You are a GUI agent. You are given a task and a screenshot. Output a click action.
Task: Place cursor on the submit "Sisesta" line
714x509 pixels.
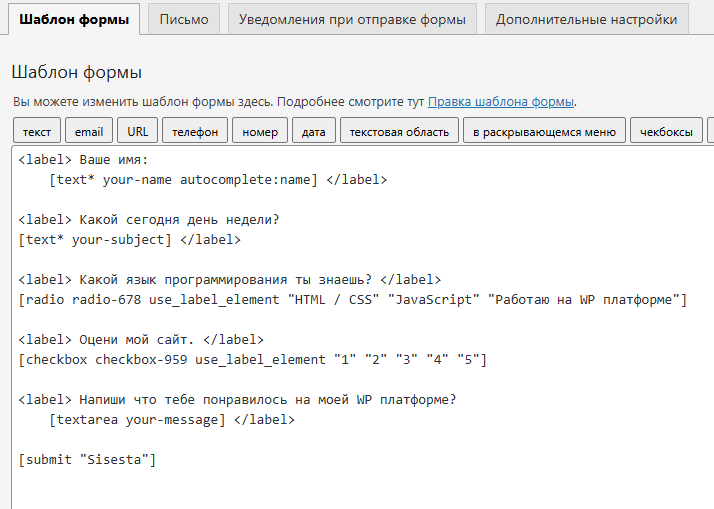88,460
